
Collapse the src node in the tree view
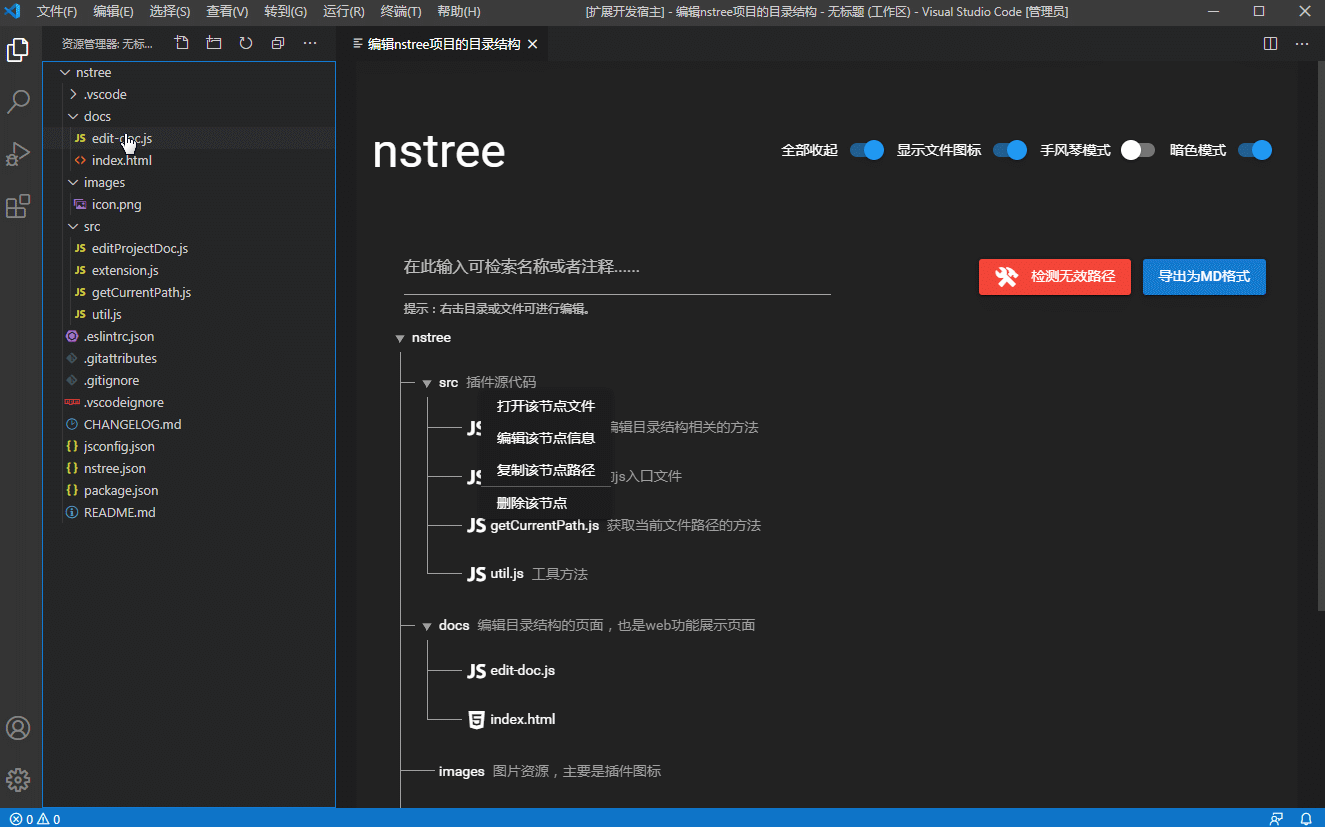(427, 381)
